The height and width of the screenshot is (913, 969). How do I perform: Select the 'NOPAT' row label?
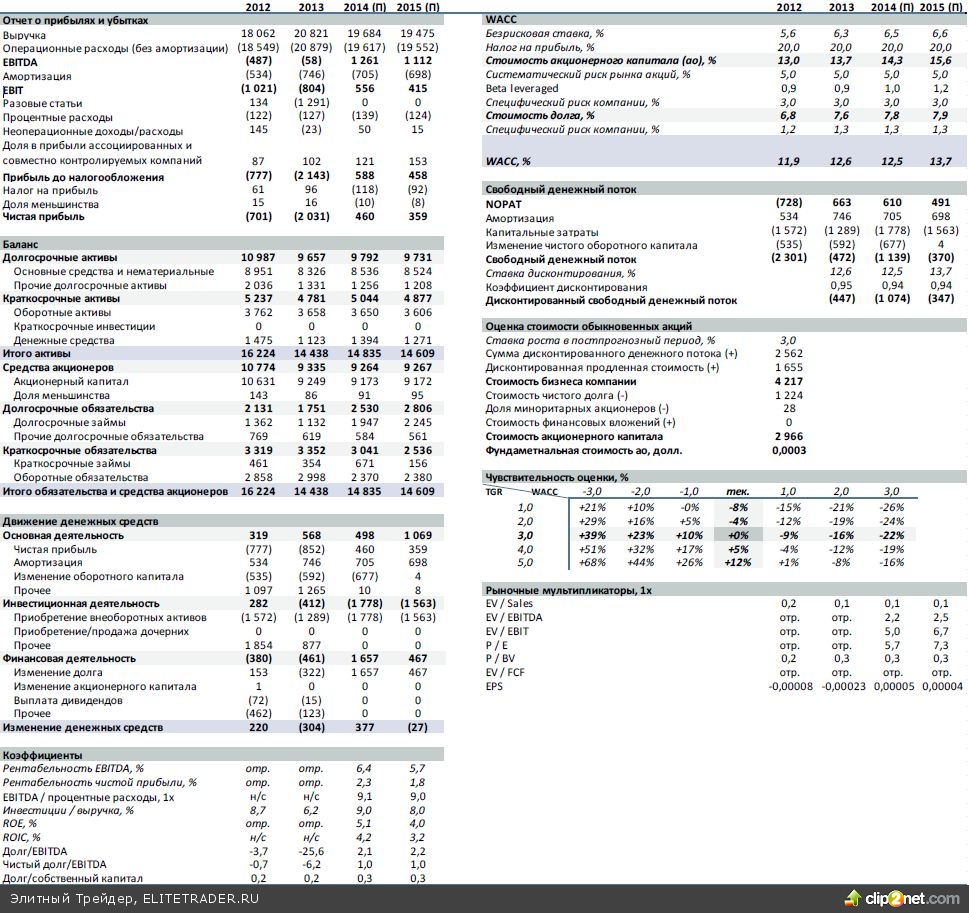click(504, 204)
